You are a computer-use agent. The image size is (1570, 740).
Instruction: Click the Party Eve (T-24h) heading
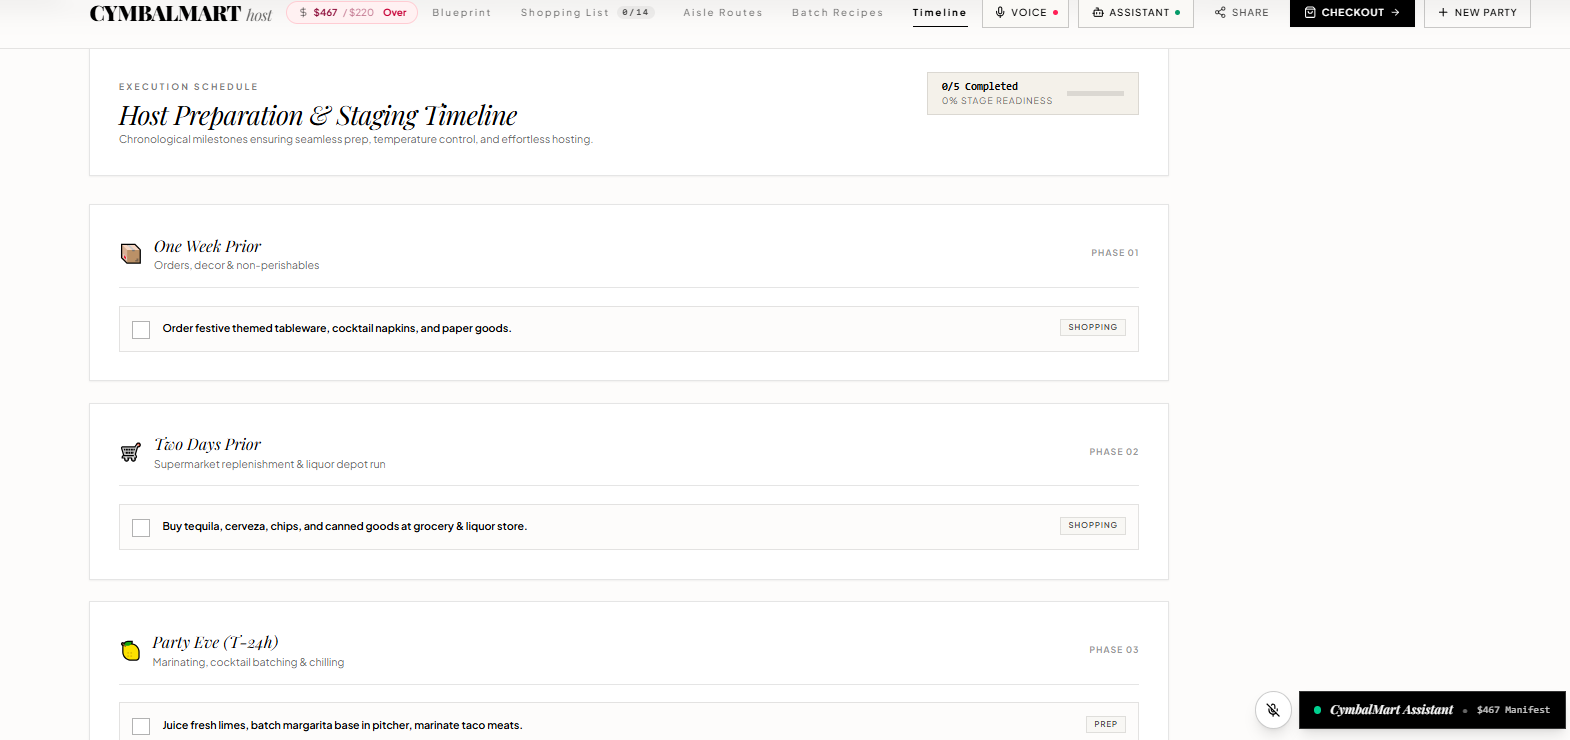[215, 642]
